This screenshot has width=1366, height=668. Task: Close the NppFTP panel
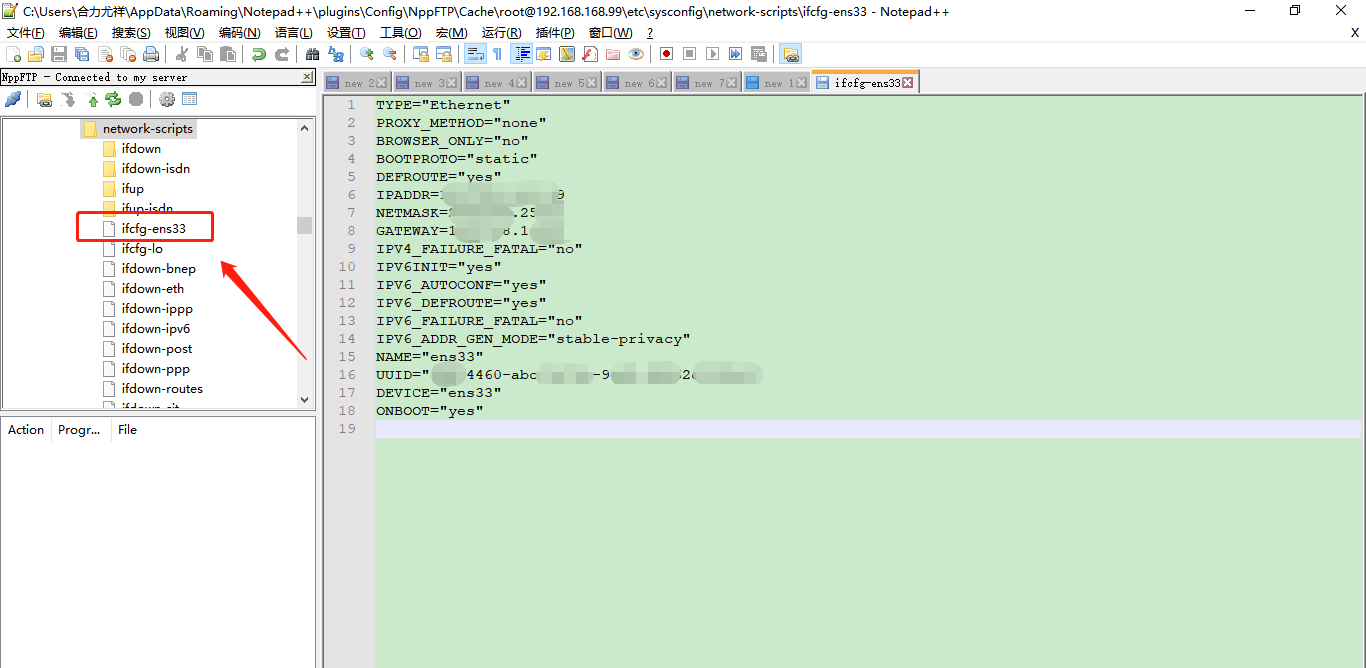(307, 77)
